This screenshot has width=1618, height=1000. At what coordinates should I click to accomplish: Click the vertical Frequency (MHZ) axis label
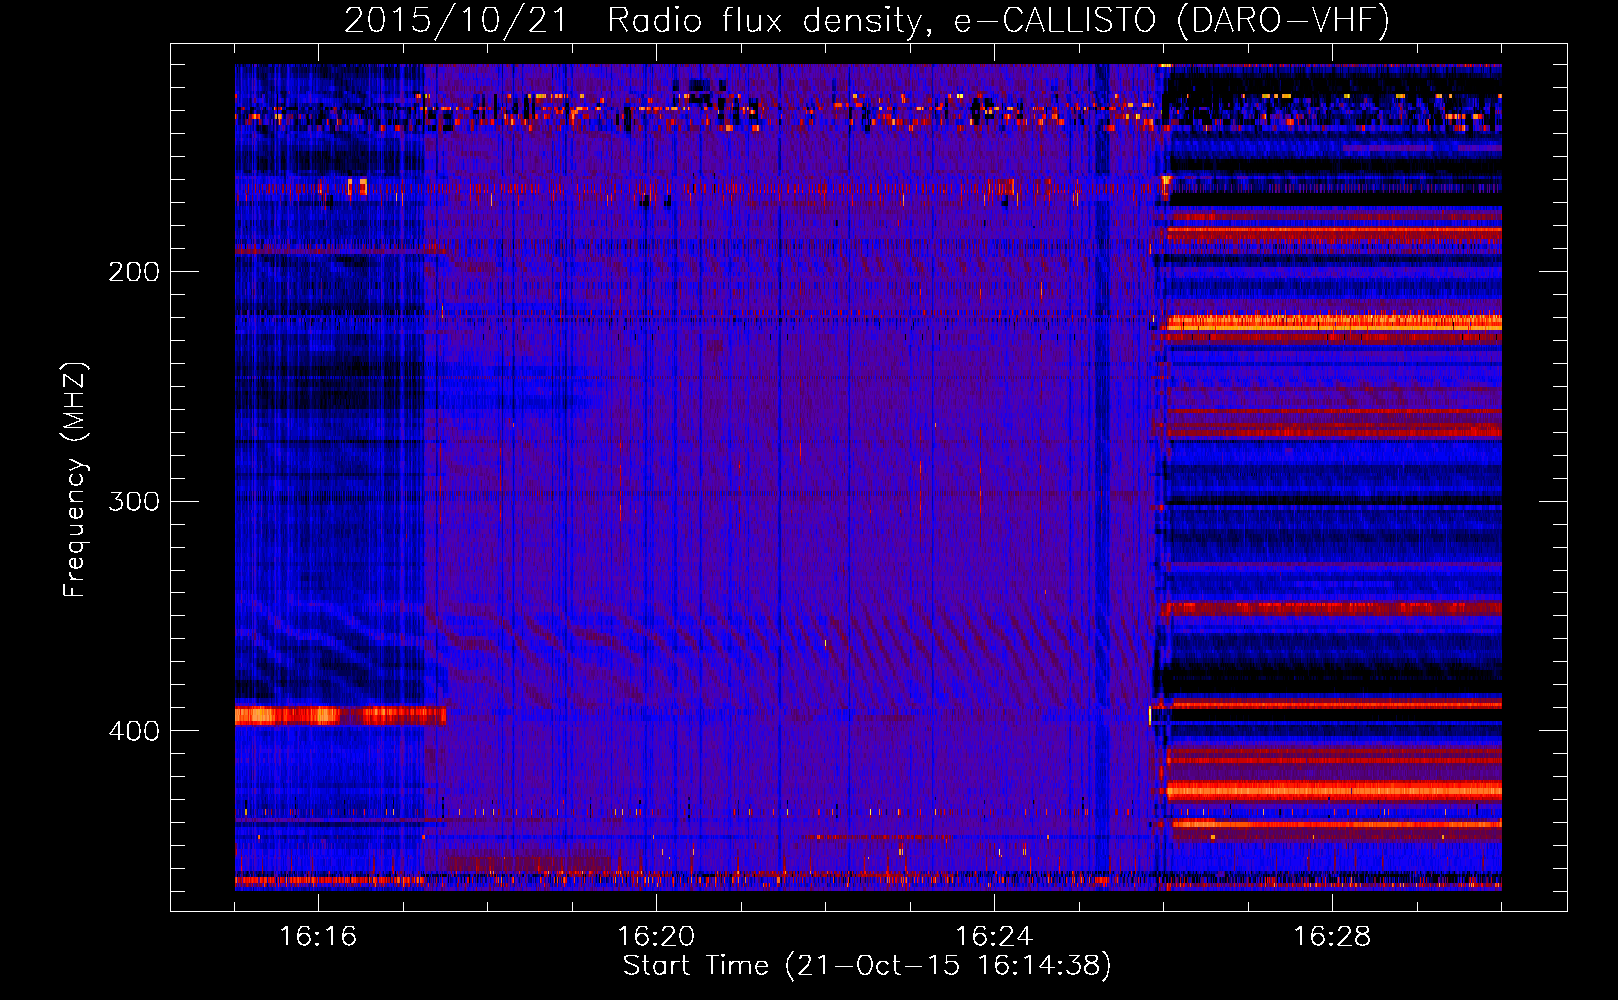click(75, 480)
